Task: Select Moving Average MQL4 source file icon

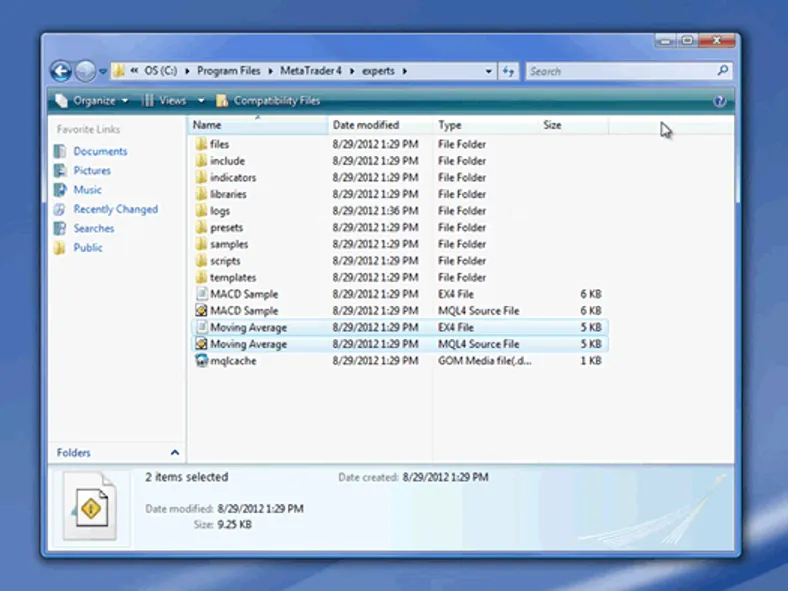Action: tap(201, 344)
